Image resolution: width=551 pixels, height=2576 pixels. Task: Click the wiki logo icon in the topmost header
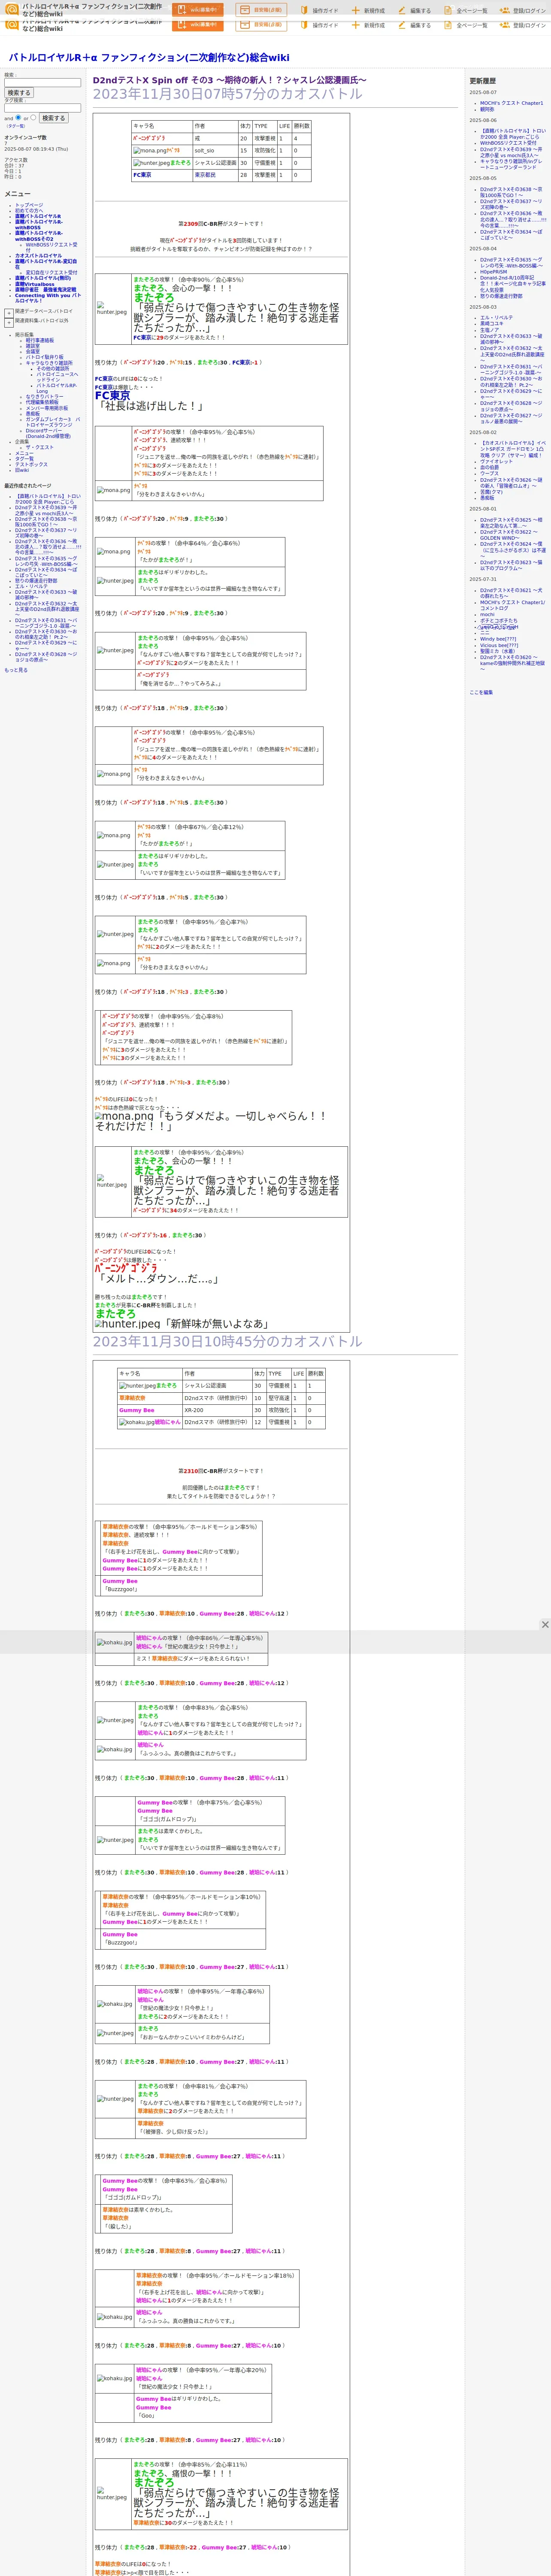[12, 8]
